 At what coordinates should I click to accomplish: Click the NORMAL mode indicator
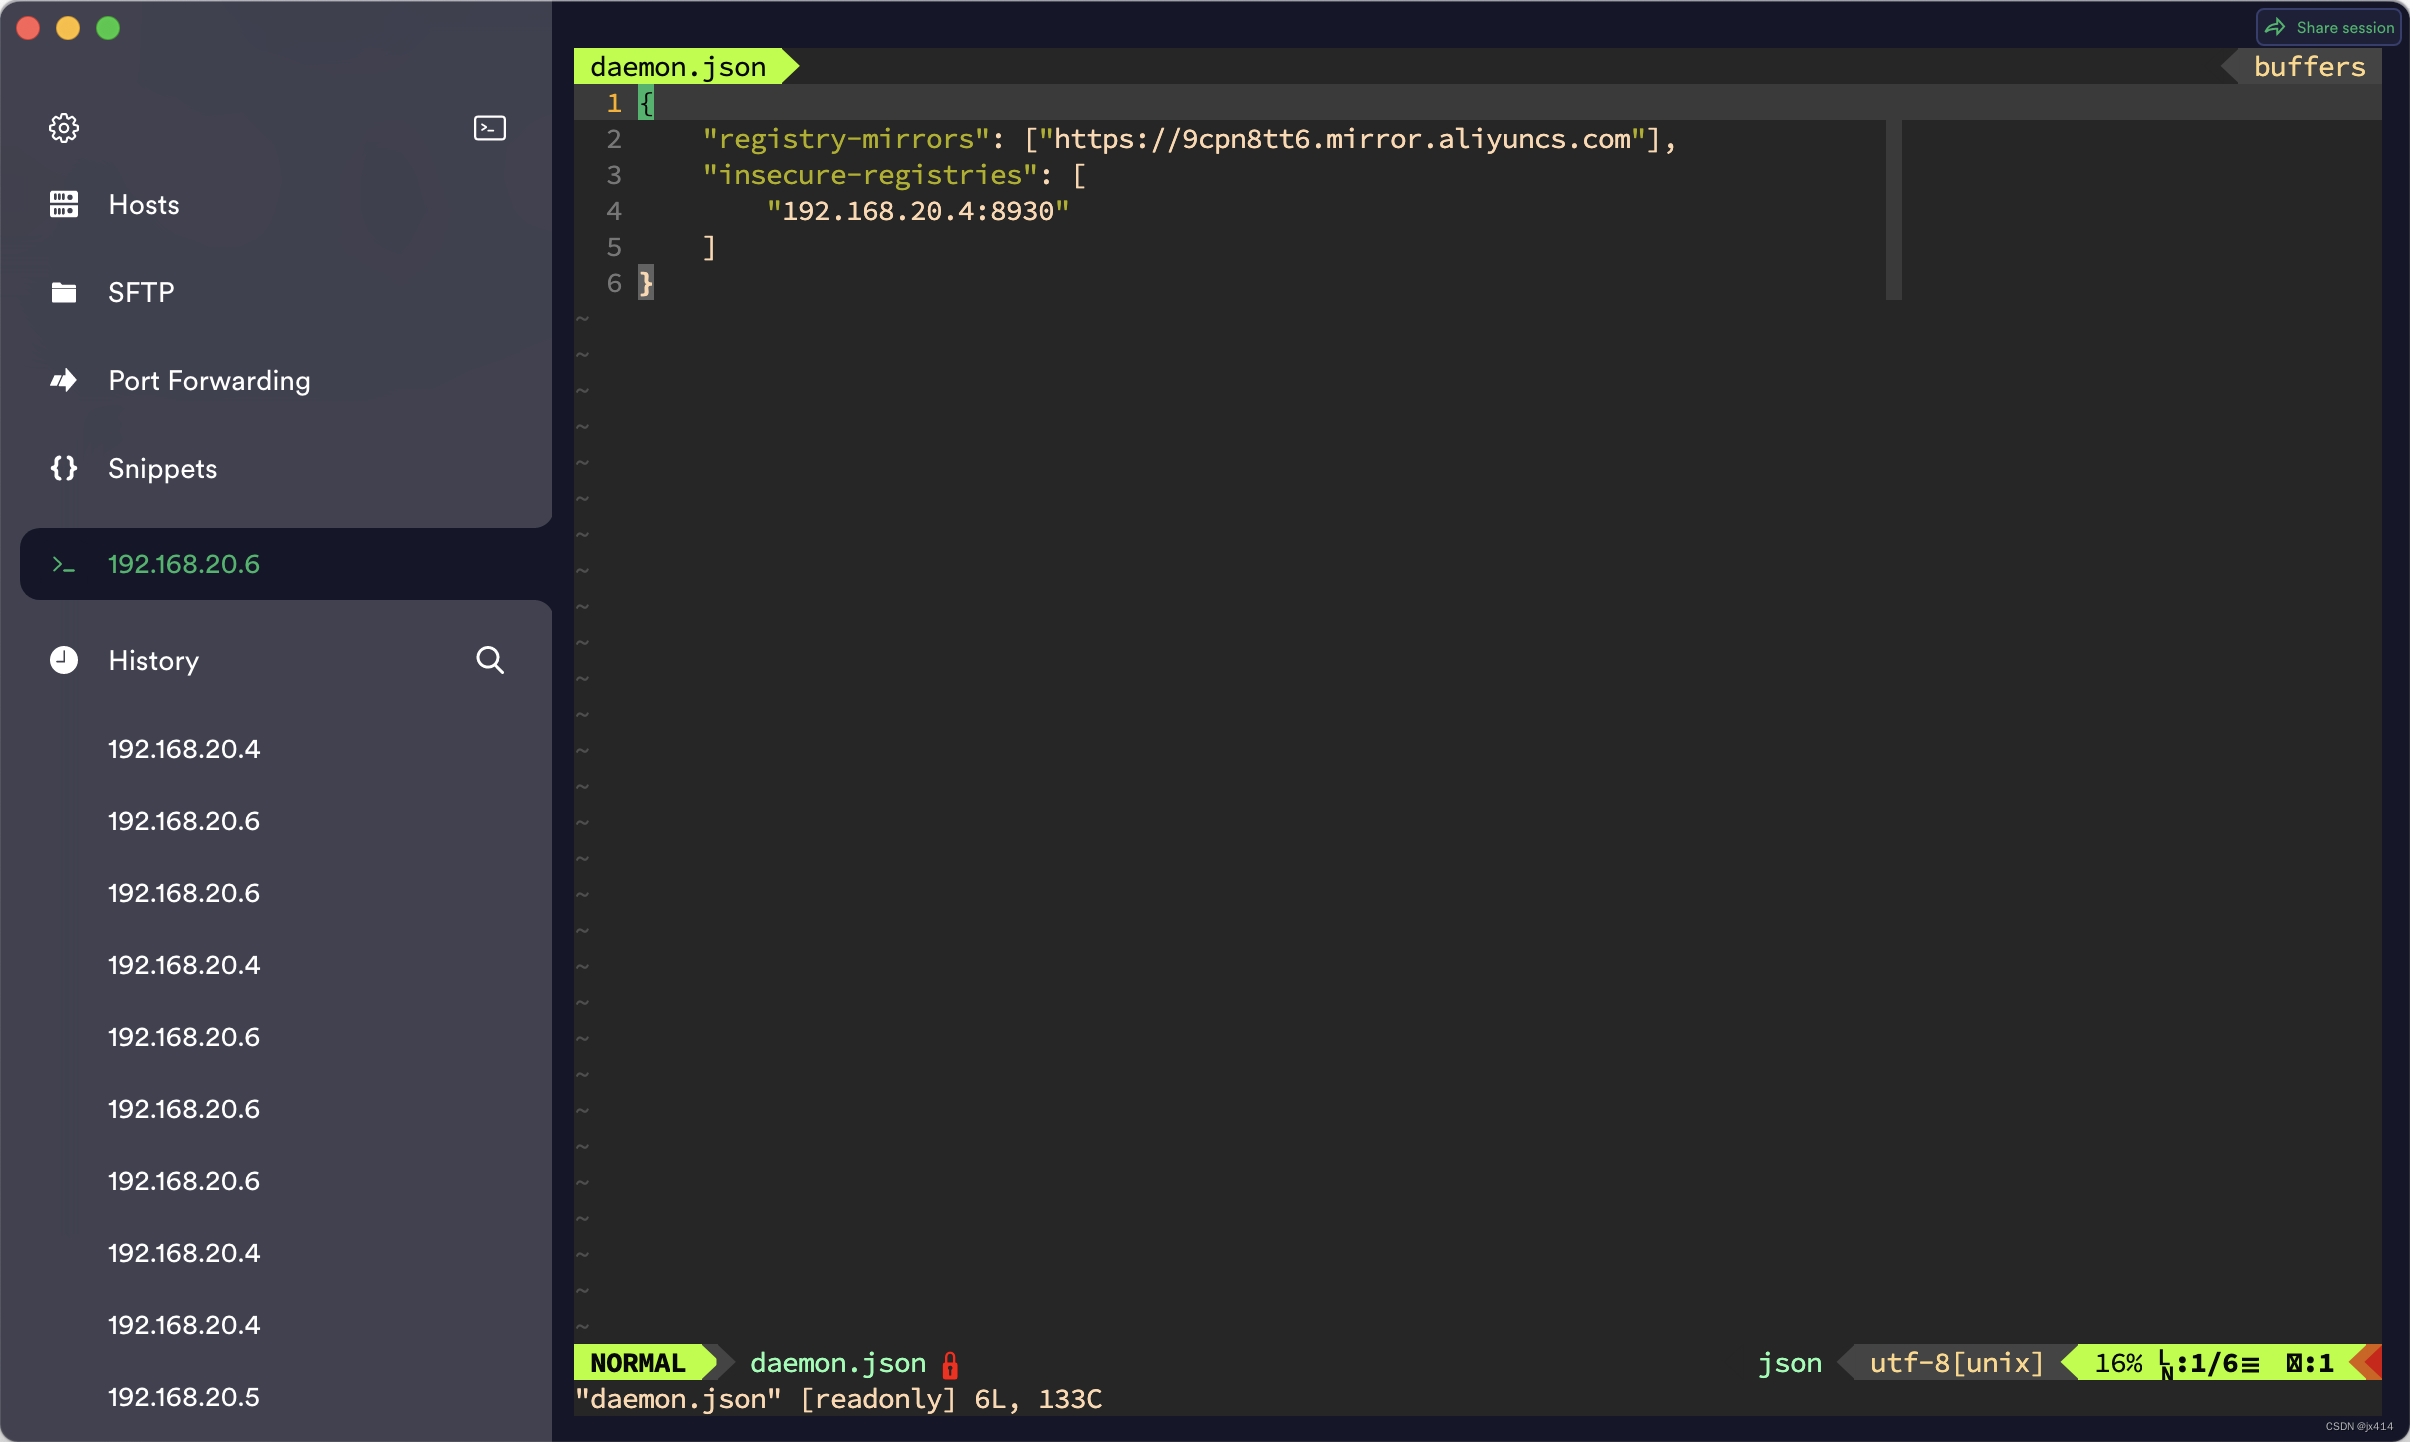638,1363
